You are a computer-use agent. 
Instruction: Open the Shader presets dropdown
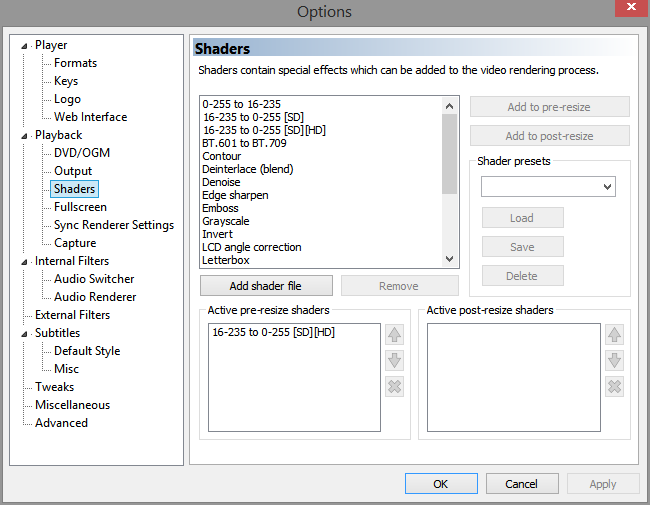click(548, 187)
